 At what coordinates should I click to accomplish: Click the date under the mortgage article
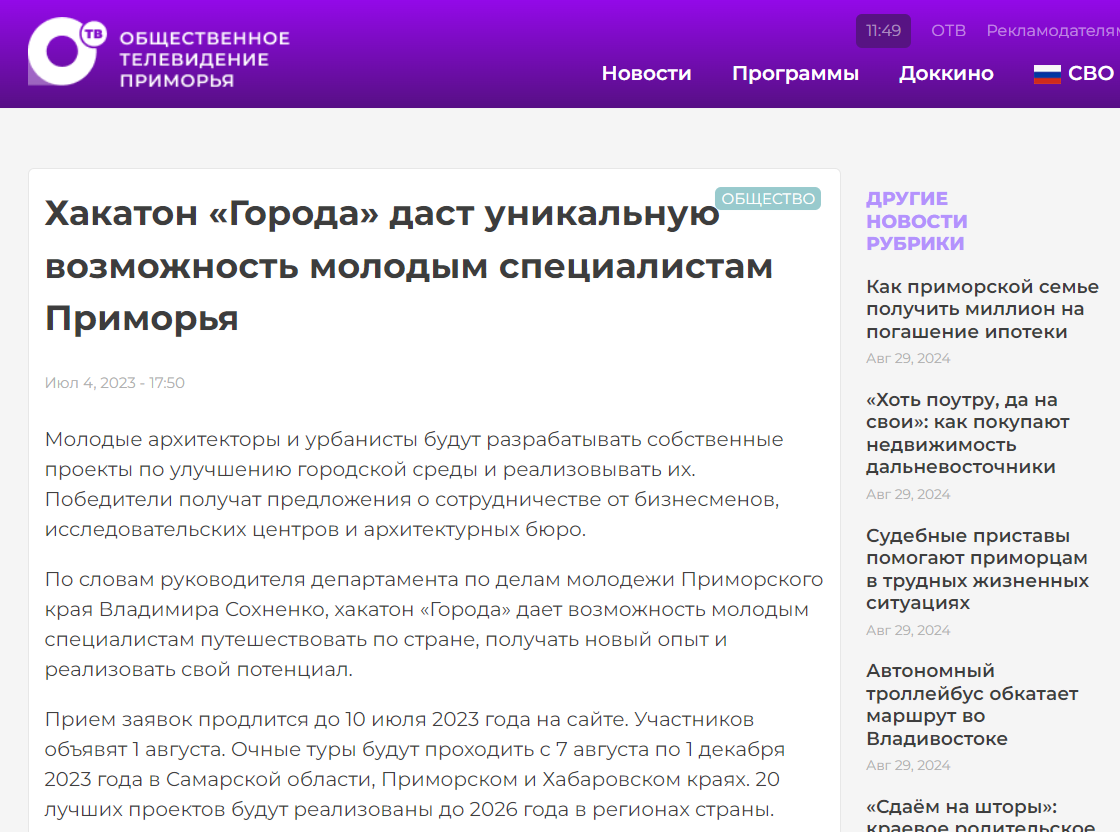[908, 359]
